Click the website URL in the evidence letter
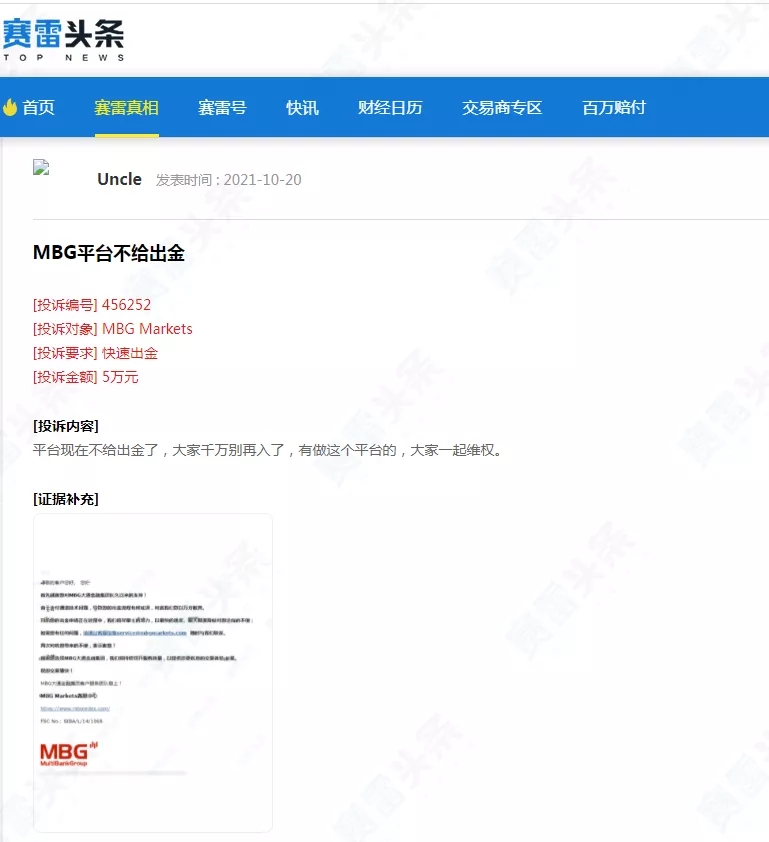 [75, 708]
